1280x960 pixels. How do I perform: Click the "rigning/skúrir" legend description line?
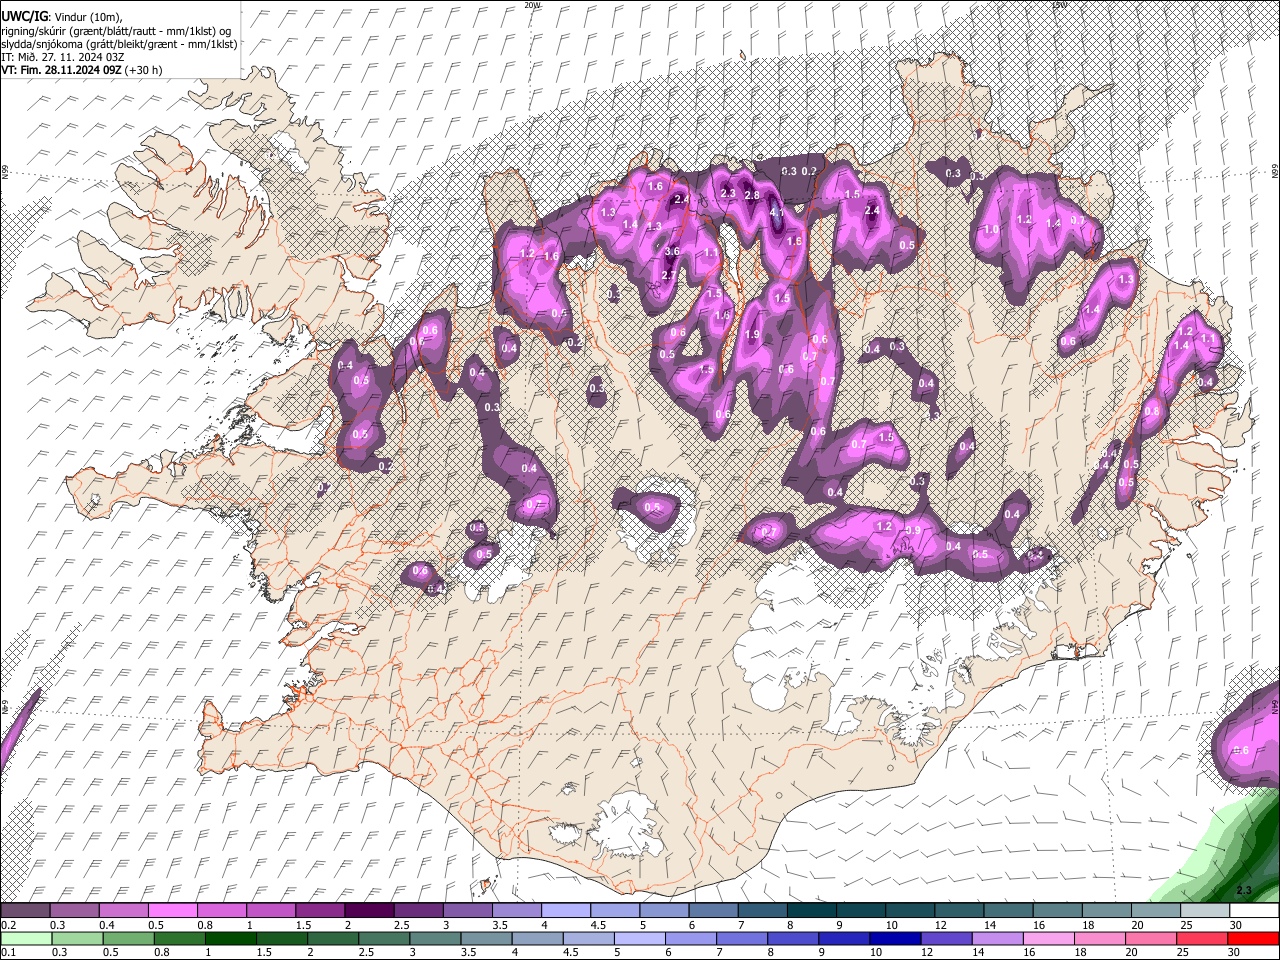[x=117, y=31]
